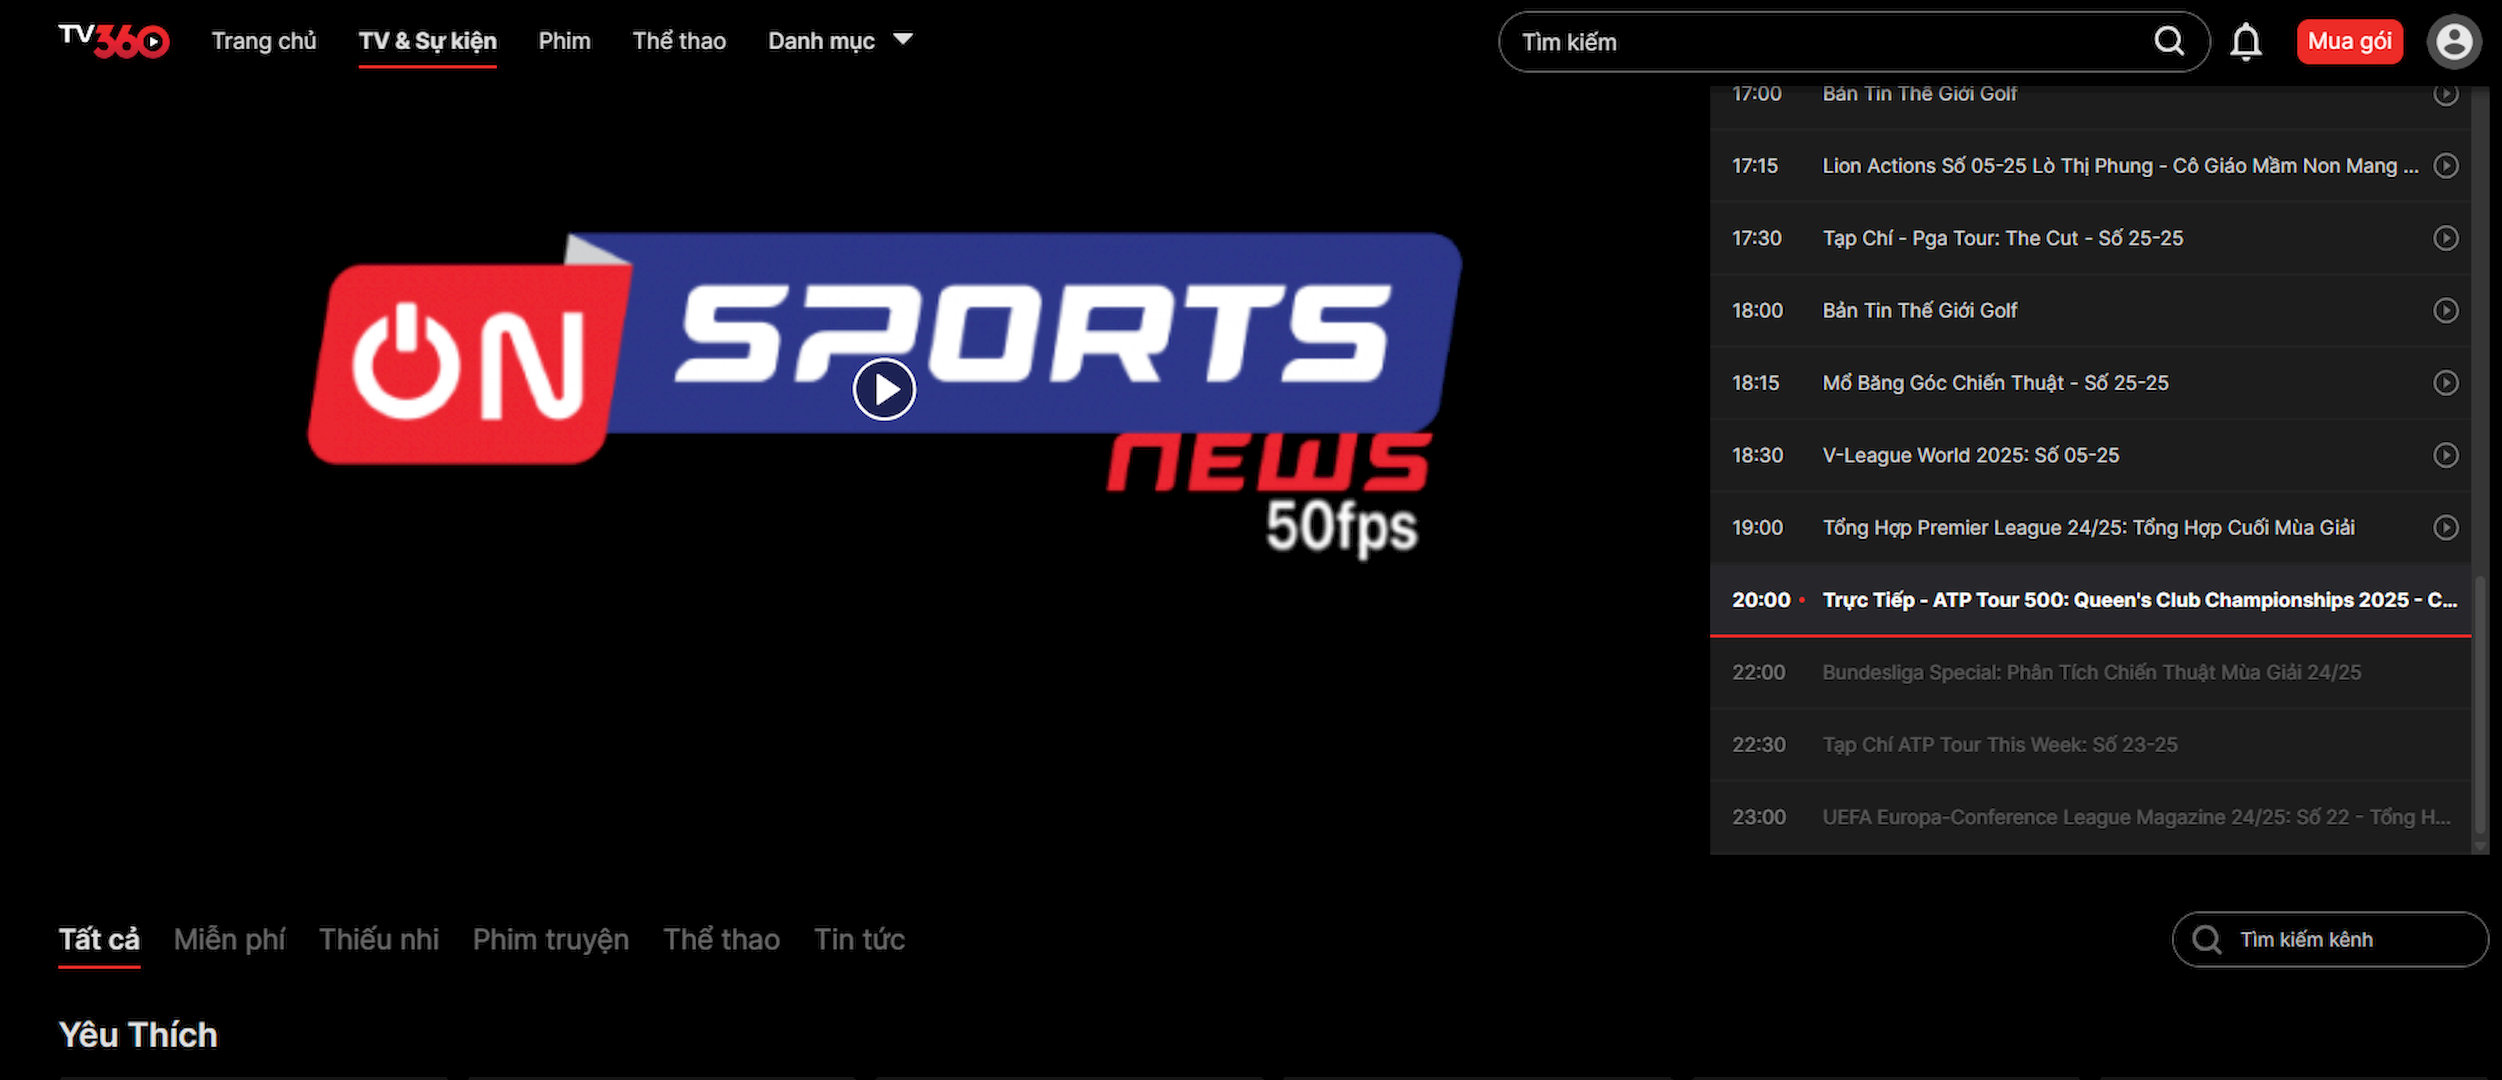Play replay icon for Lion Actions Số 05-25

point(2445,166)
